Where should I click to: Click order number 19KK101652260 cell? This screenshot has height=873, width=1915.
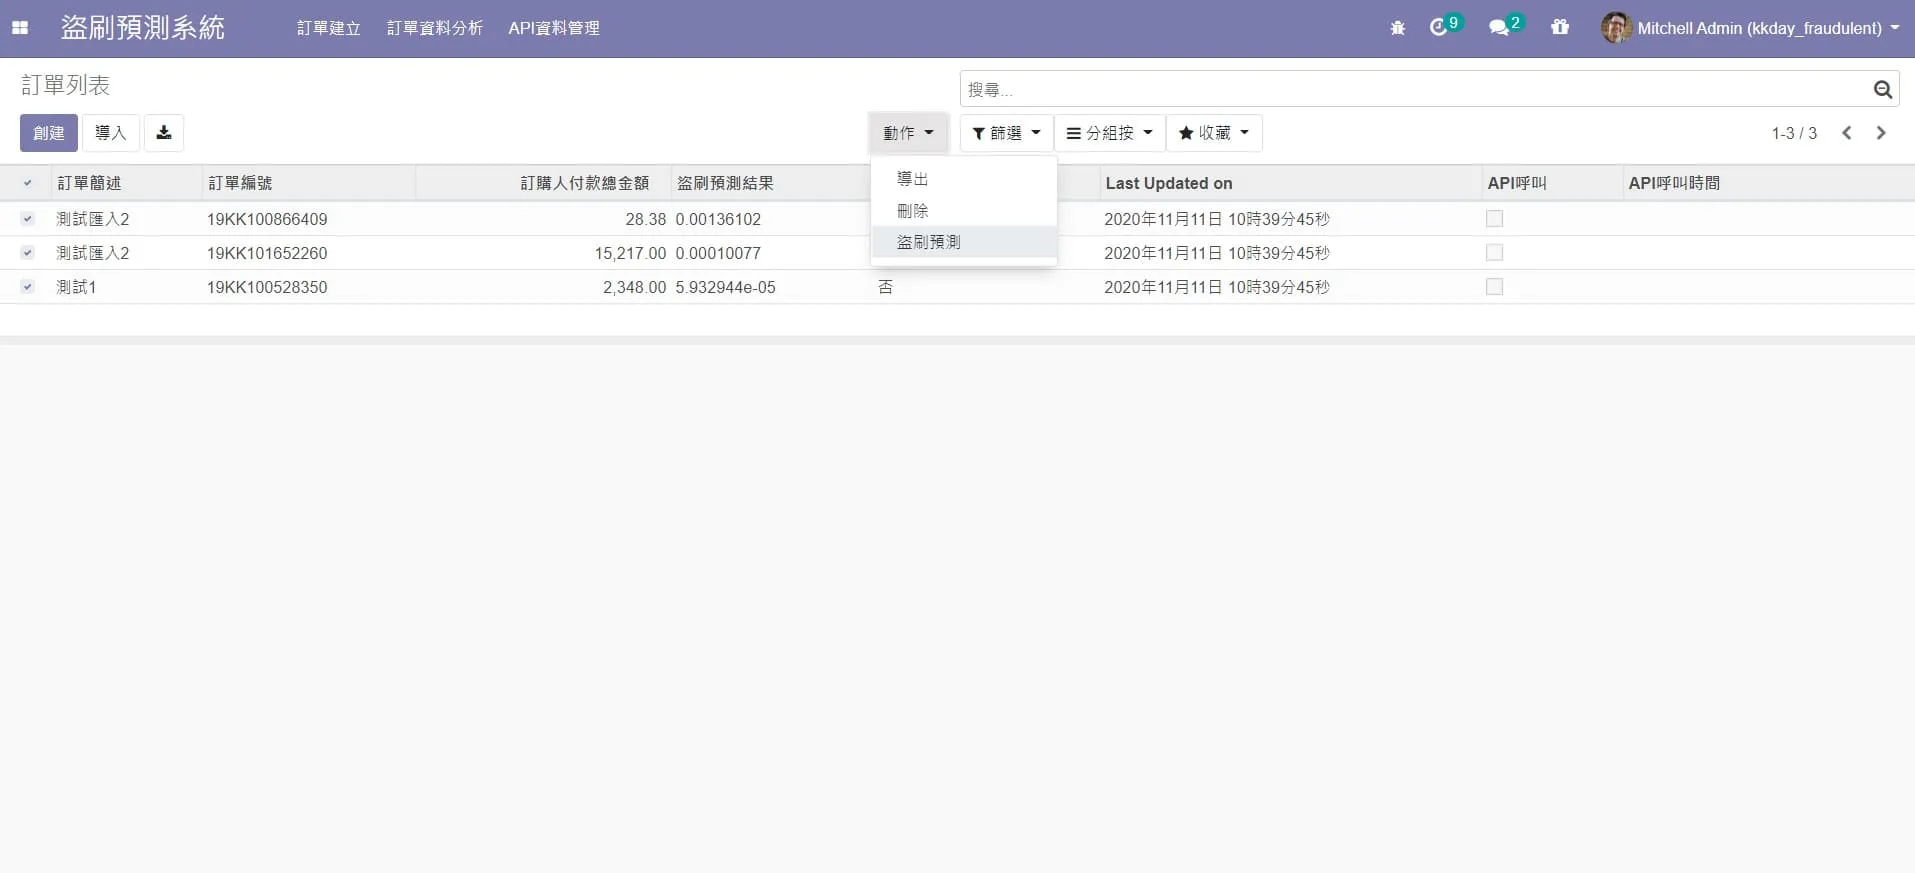(x=267, y=253)
